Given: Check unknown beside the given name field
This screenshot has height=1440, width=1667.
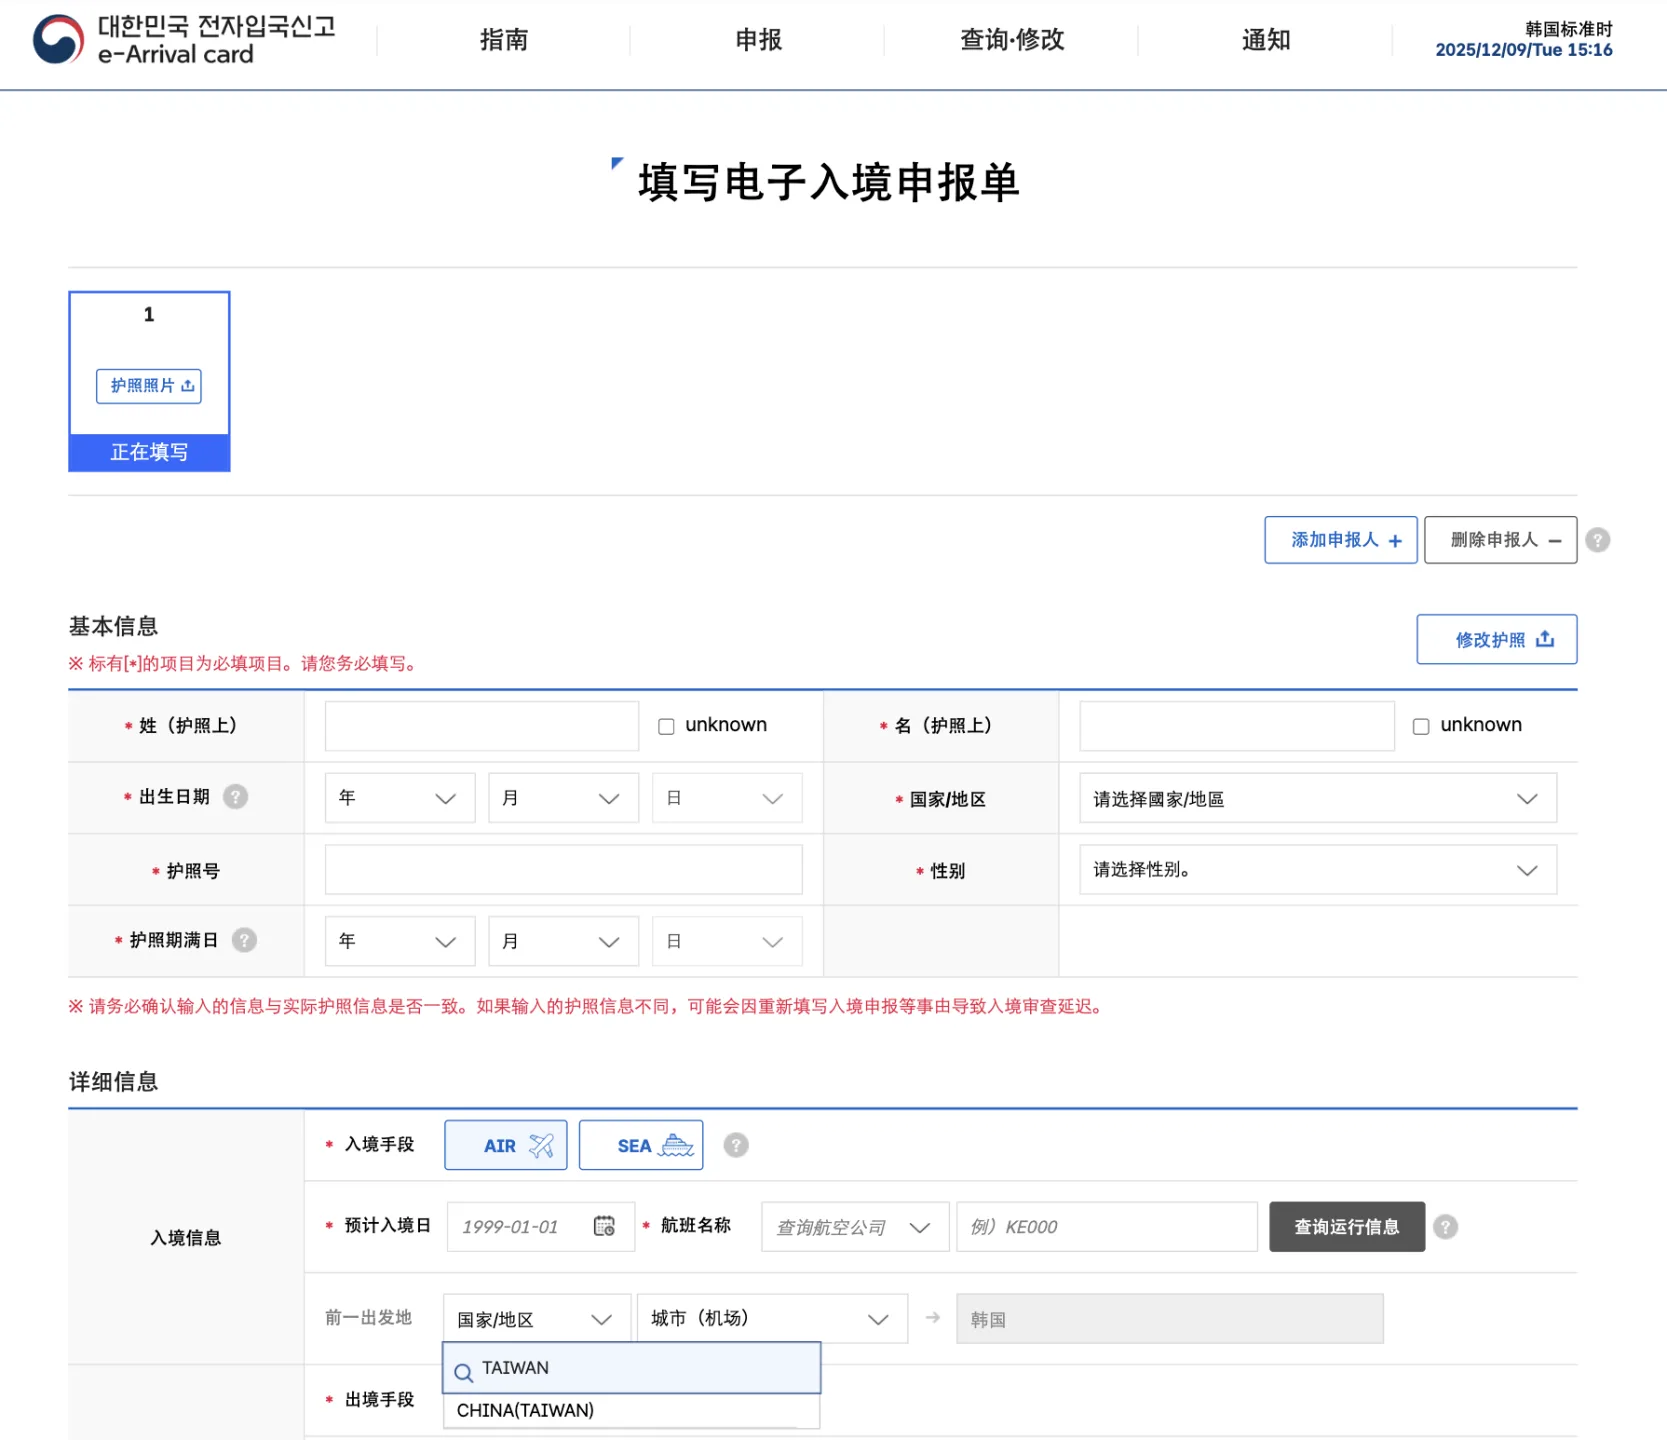Looking at the screenshot, I should (x=1421, y=725).
